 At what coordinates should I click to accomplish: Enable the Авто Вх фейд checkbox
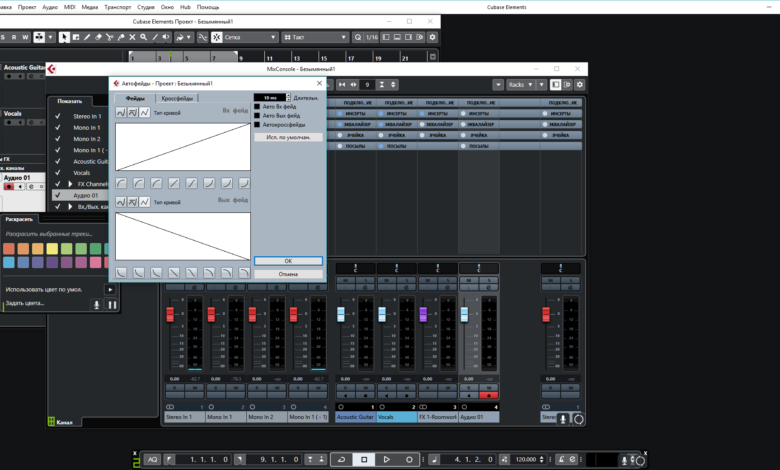click(257, 106)
